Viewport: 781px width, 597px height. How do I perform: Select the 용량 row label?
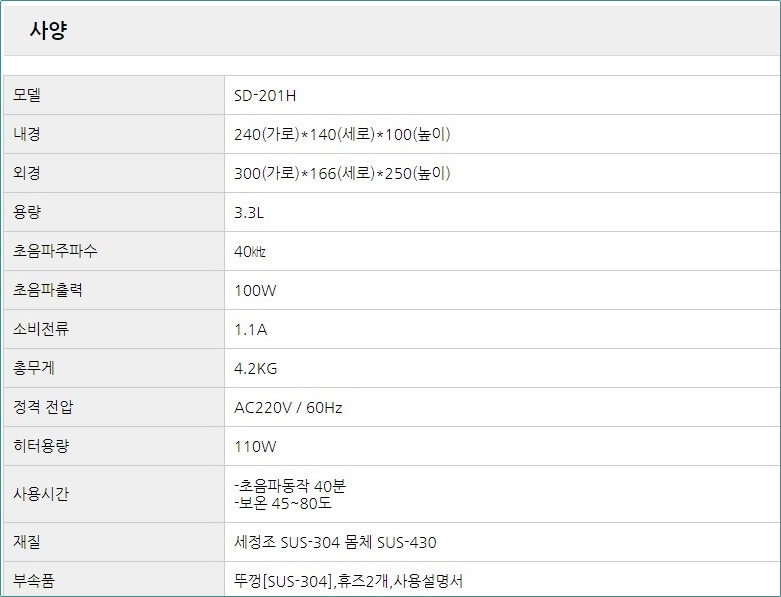click(x=27, y=212)
